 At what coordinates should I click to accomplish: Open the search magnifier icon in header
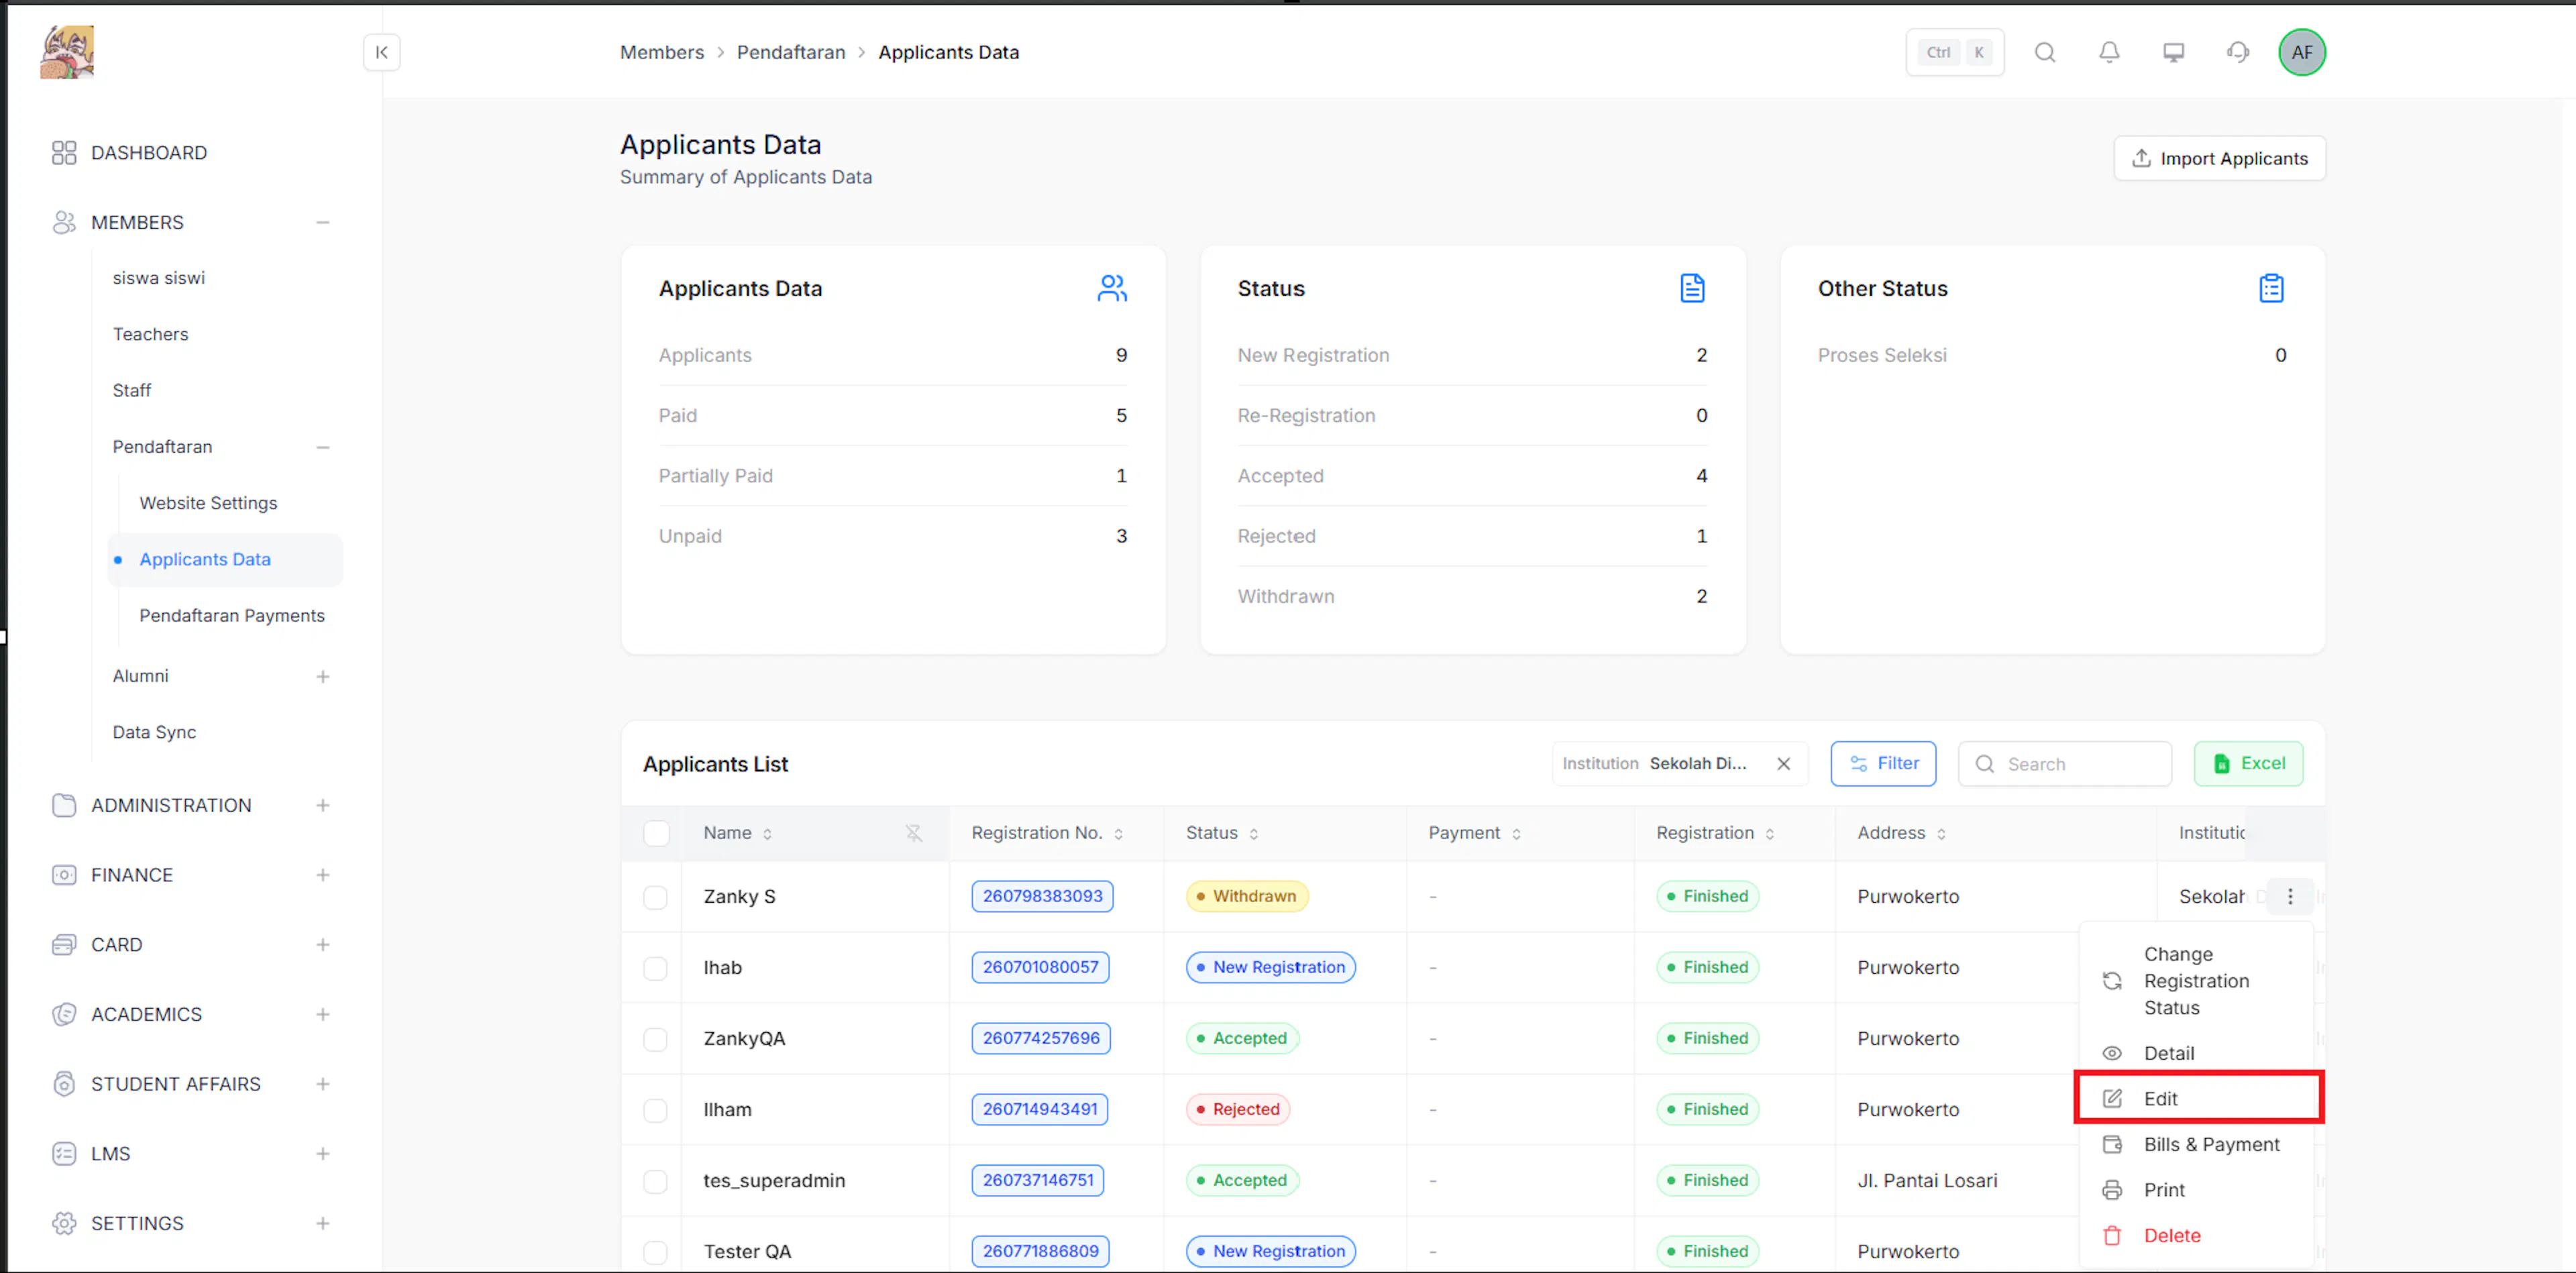(2045, 52)
